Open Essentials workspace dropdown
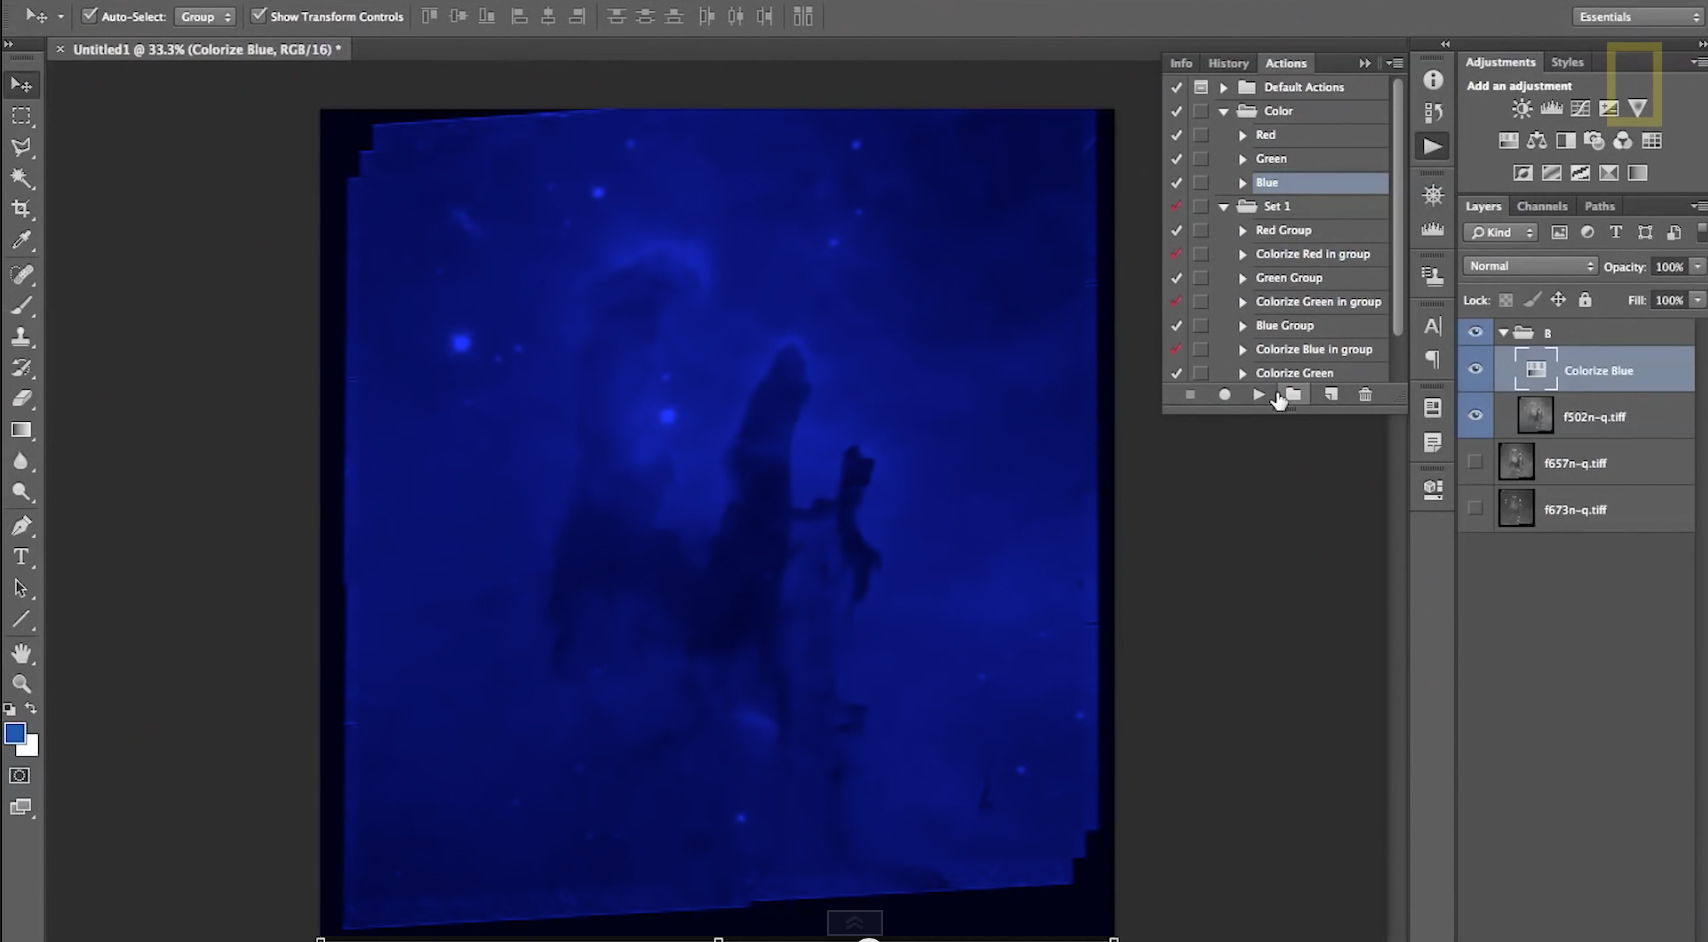 [1636, 16]
